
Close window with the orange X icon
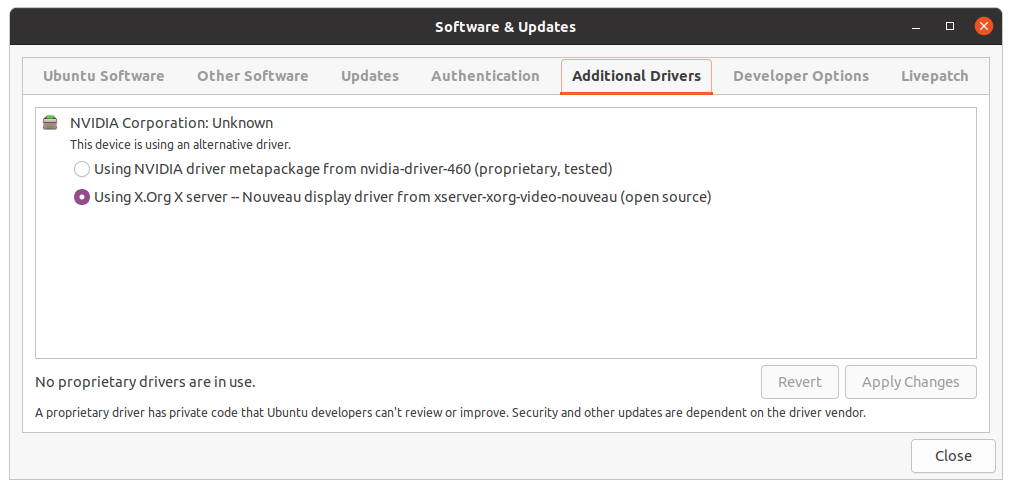[984, 26]
